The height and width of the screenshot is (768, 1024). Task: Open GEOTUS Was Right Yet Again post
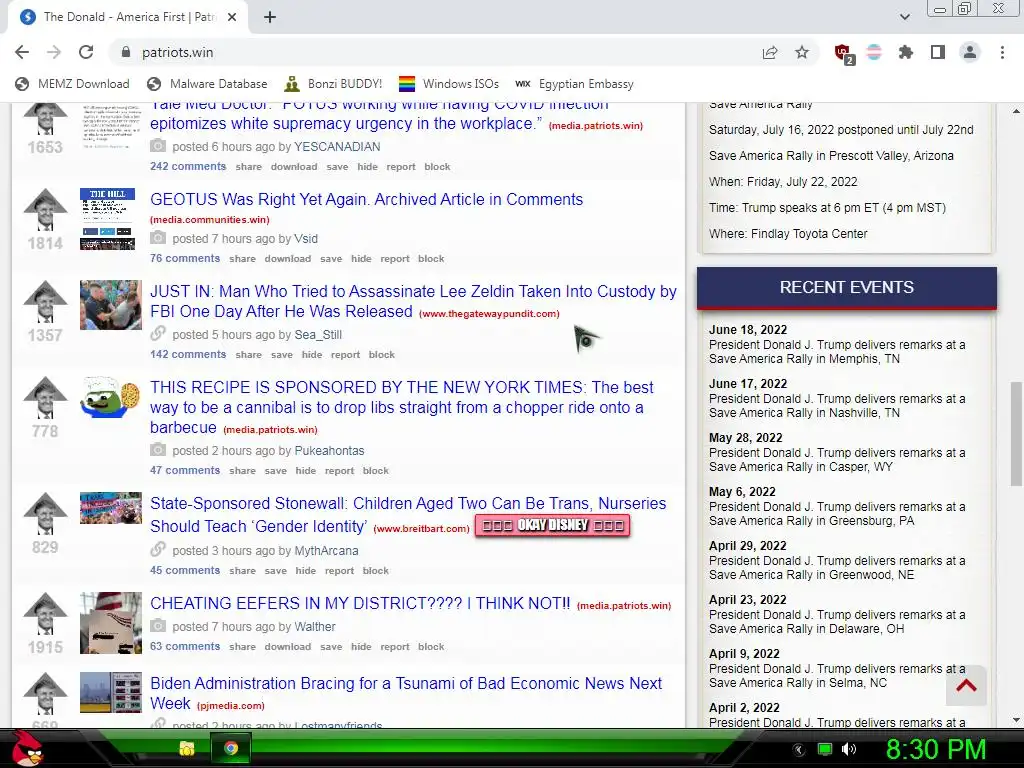[366, 199]
